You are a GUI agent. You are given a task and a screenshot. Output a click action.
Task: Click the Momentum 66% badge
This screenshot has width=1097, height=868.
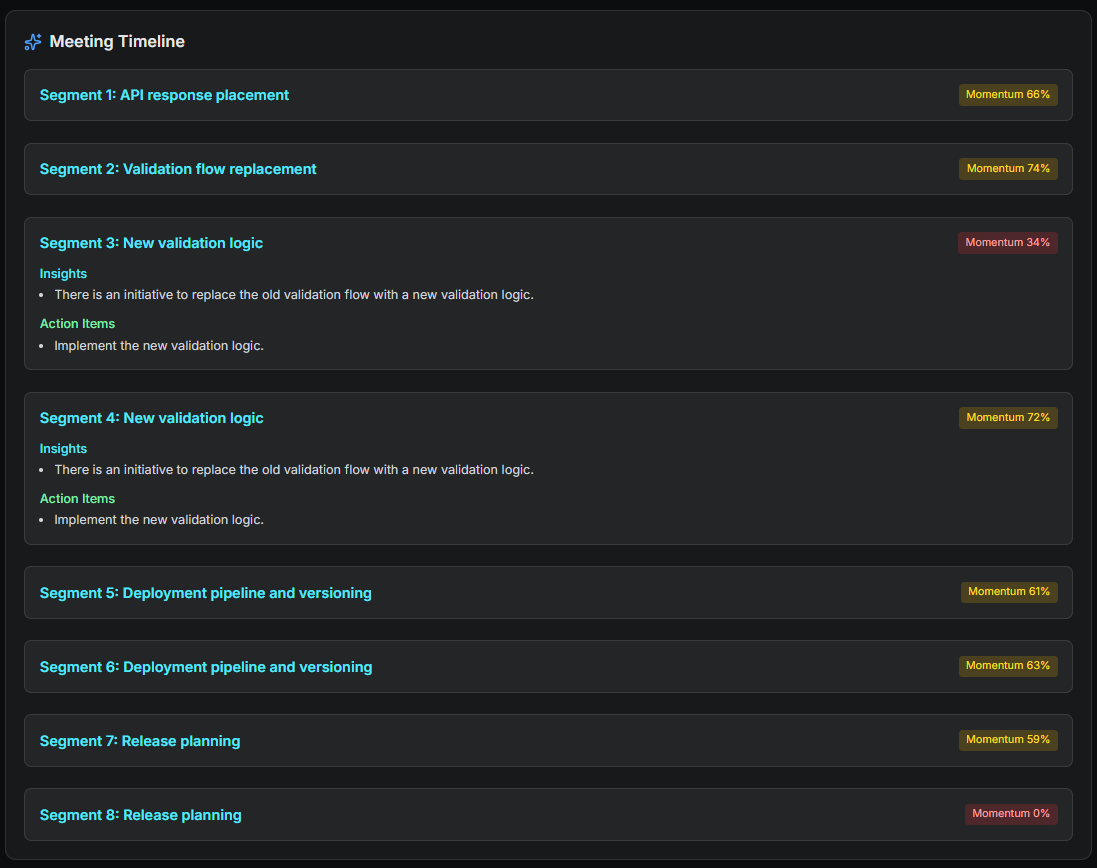(x=1008, y=95)
